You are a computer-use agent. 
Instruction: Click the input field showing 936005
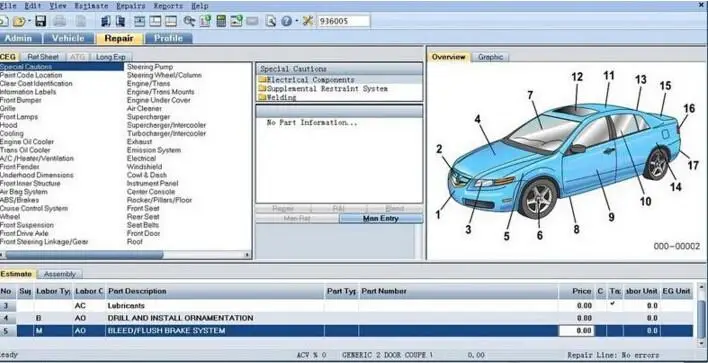[x=344, y=21]
